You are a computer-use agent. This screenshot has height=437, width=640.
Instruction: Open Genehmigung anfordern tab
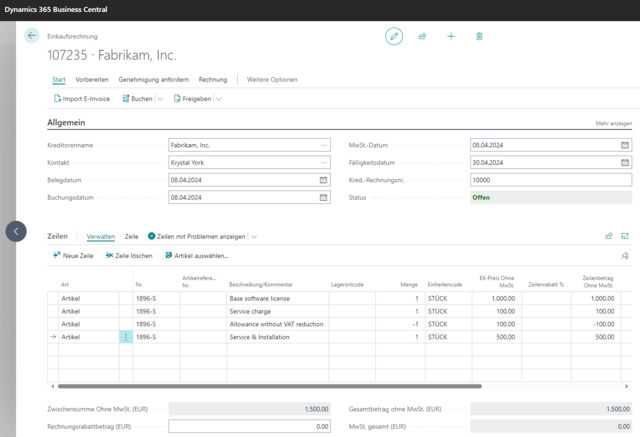tap(153, 80)
